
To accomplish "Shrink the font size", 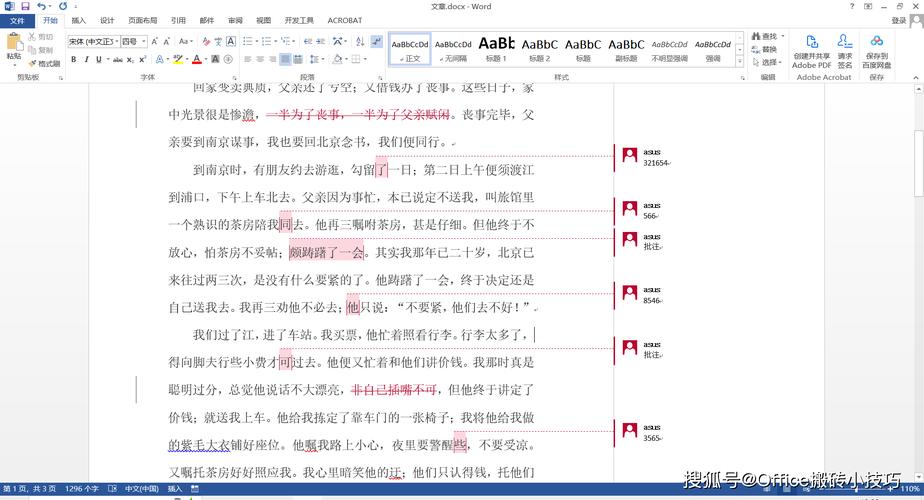I will point(166,41).
